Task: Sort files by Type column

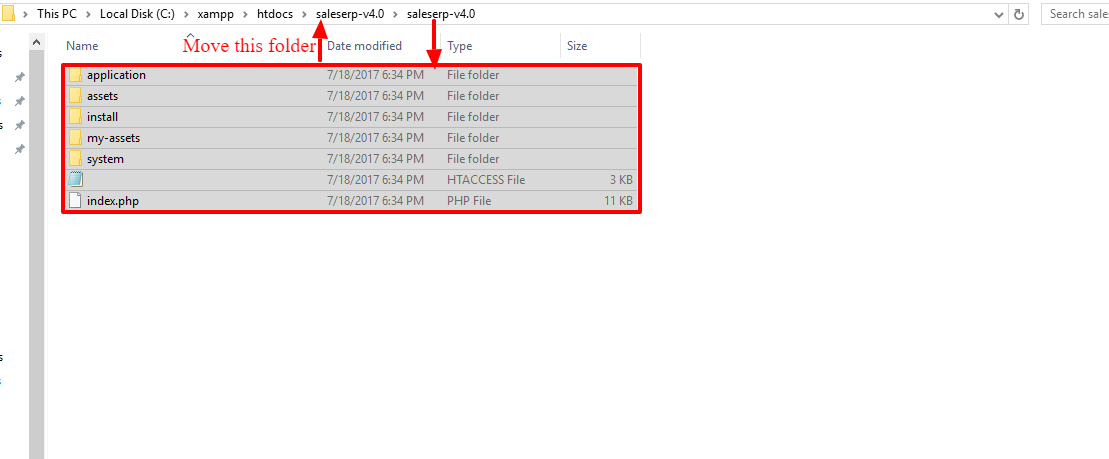Action: click(x=459, y=46)
